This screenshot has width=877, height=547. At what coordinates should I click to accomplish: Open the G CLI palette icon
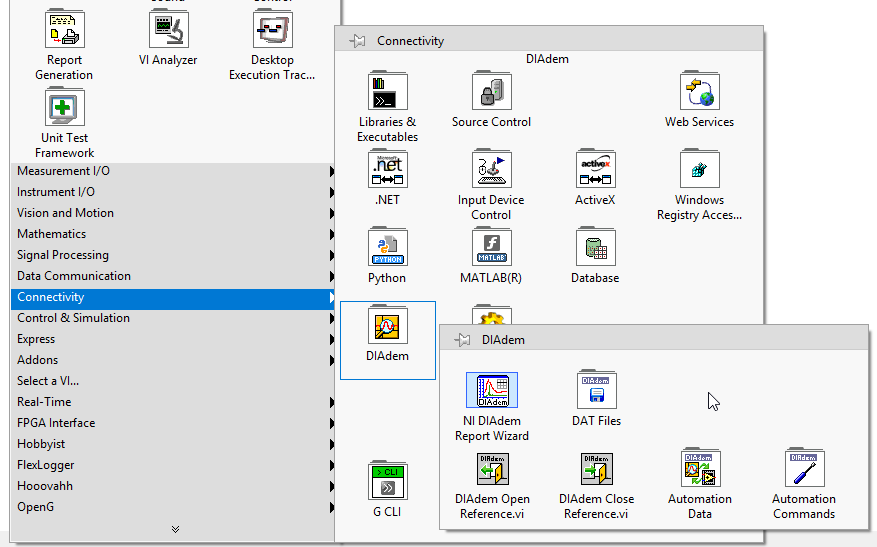pos(387,481)
